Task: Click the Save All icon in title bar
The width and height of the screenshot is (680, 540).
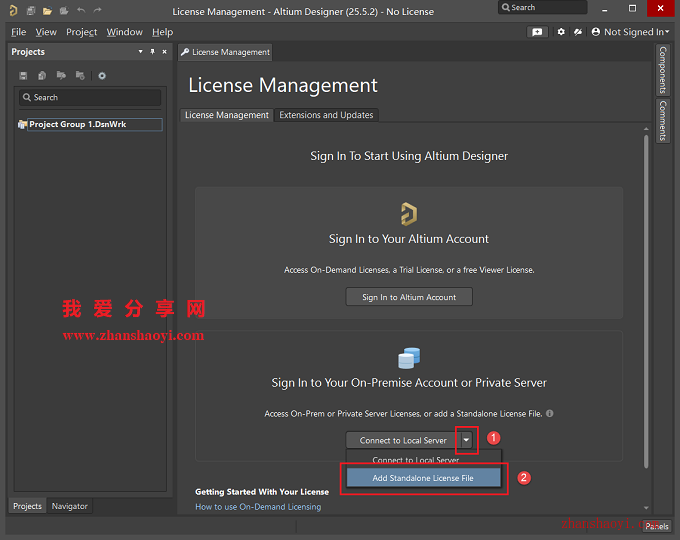Action: [x=31, y=10]
